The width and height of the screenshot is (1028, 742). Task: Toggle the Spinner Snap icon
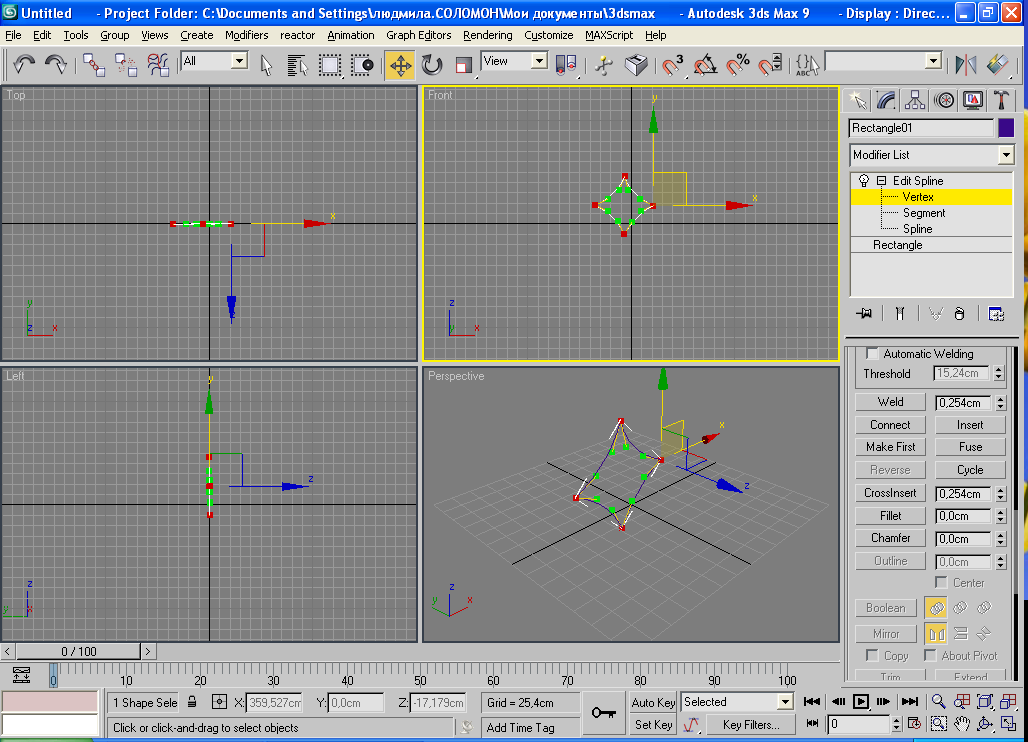(x=770, y=64)
